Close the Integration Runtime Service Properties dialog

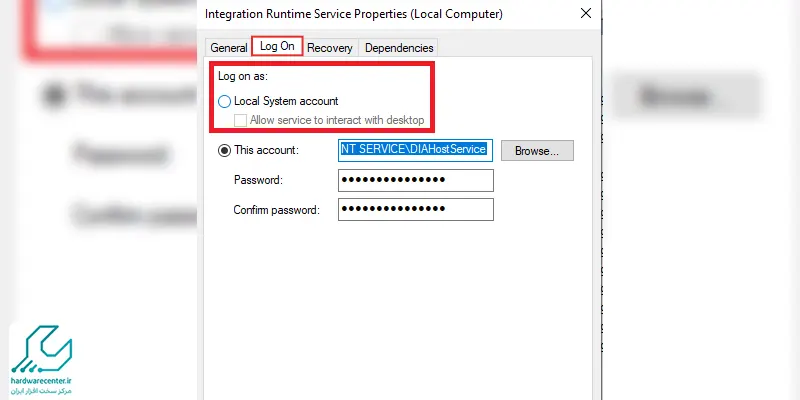point(586,13)
